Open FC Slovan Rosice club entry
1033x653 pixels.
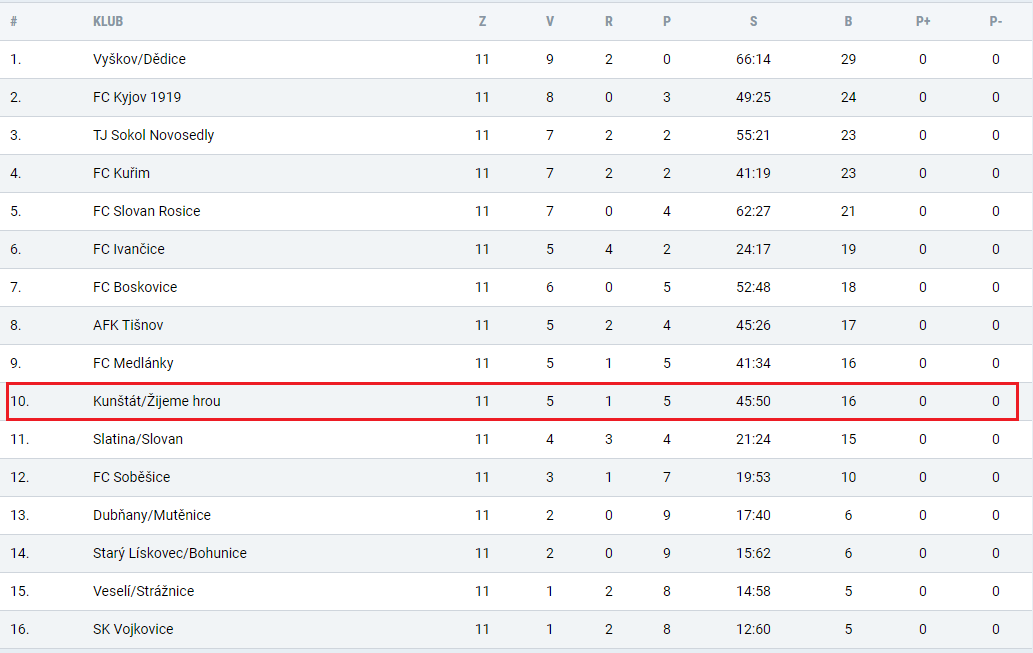coord(146,212)
